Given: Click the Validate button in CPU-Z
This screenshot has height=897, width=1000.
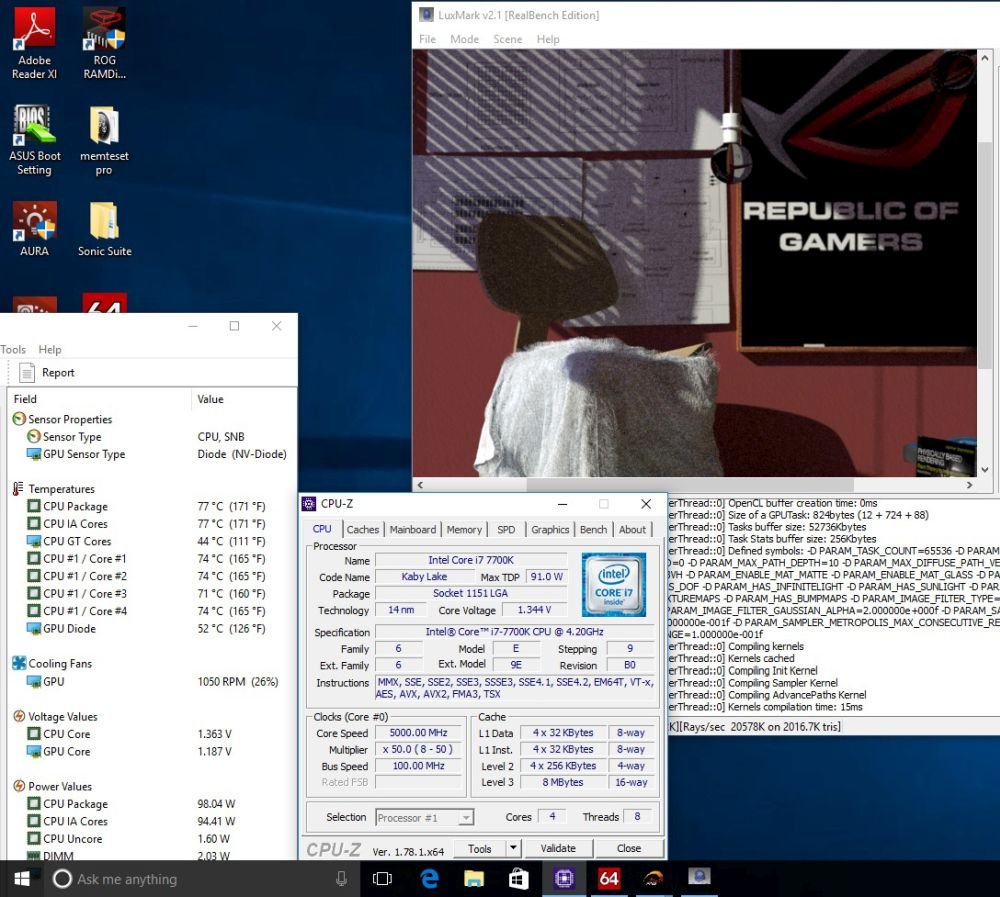Looking at the screenshot, I should coord(558,848).
